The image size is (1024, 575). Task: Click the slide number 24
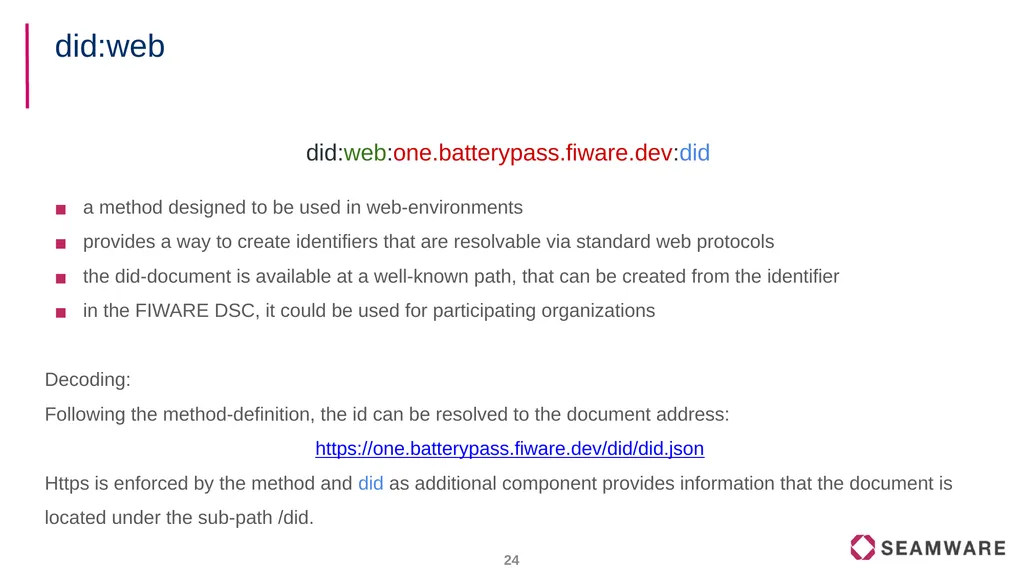(x=511, y=560)
